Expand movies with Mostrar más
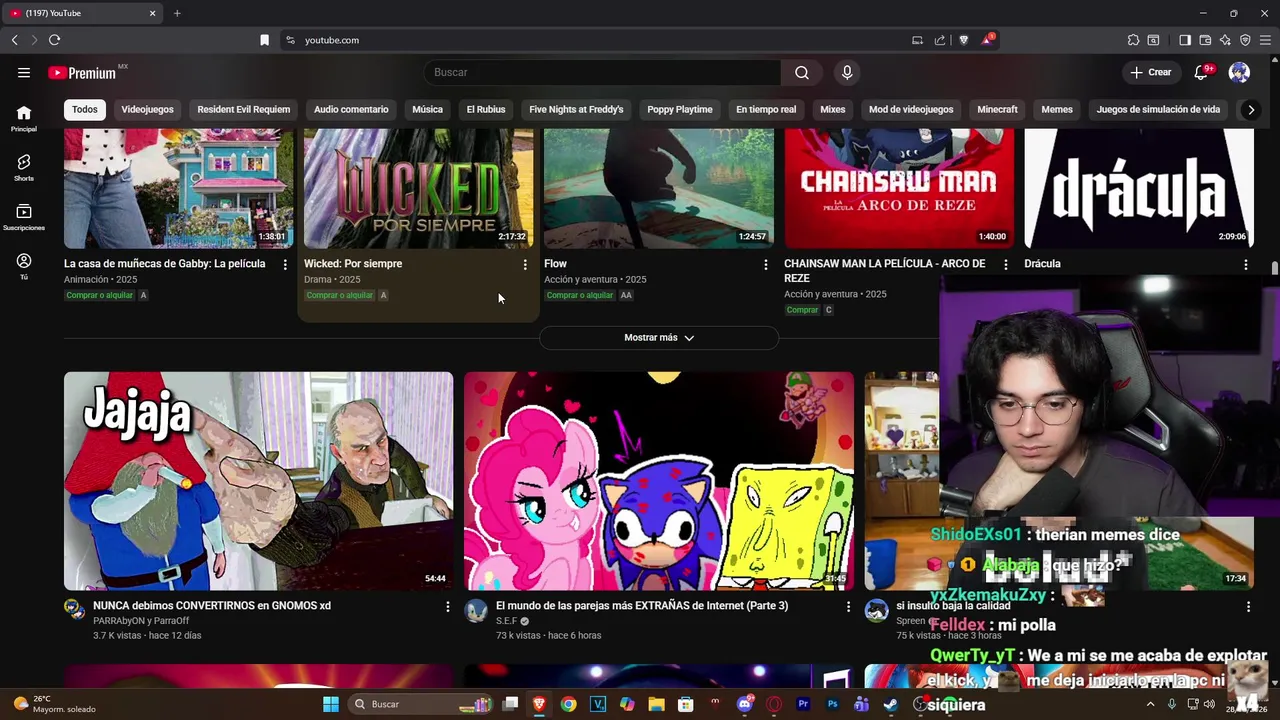The image size is (1280, 720). 659,338
